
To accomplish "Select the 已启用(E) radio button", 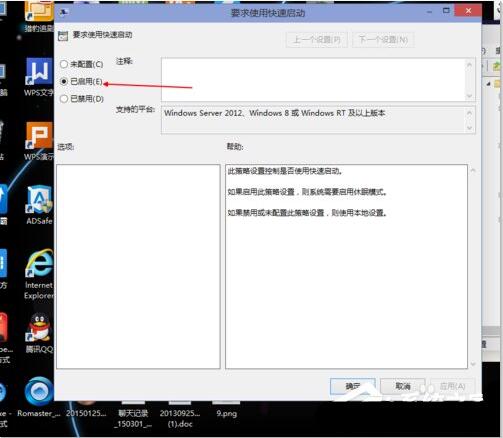I will pyautogui.click(x=64, y=81).
